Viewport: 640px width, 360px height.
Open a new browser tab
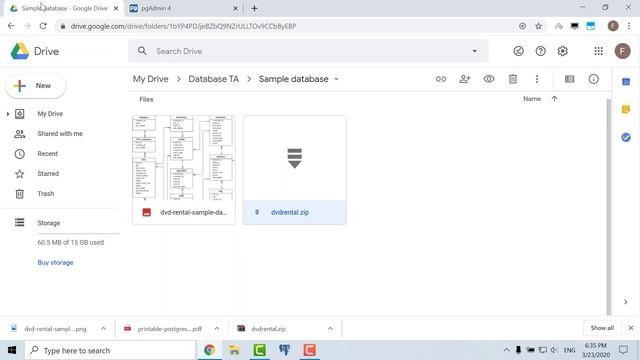[x=254, y=8]
